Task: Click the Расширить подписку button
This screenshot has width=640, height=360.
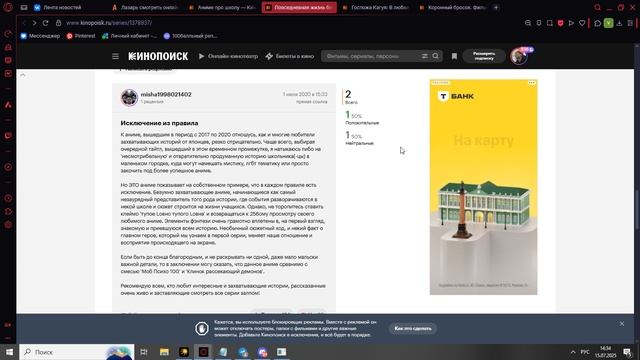Action: pyautogui.click(x=484, y=56)
